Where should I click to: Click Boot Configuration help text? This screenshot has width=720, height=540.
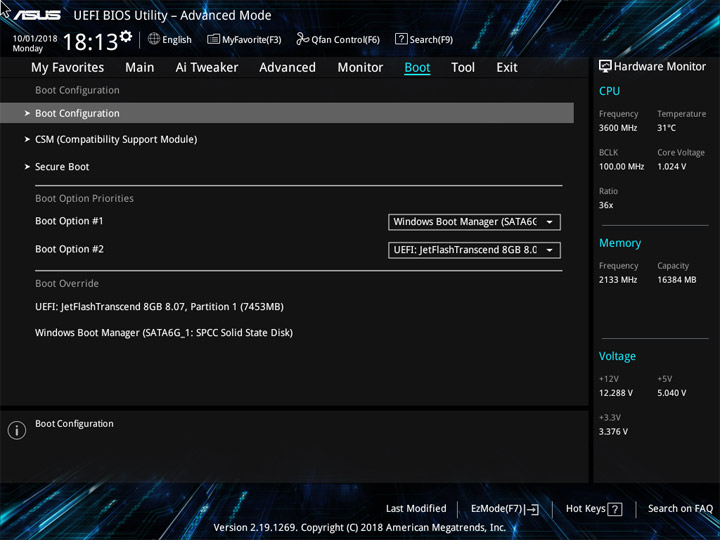pyautogui.click(x=74, y=424)
